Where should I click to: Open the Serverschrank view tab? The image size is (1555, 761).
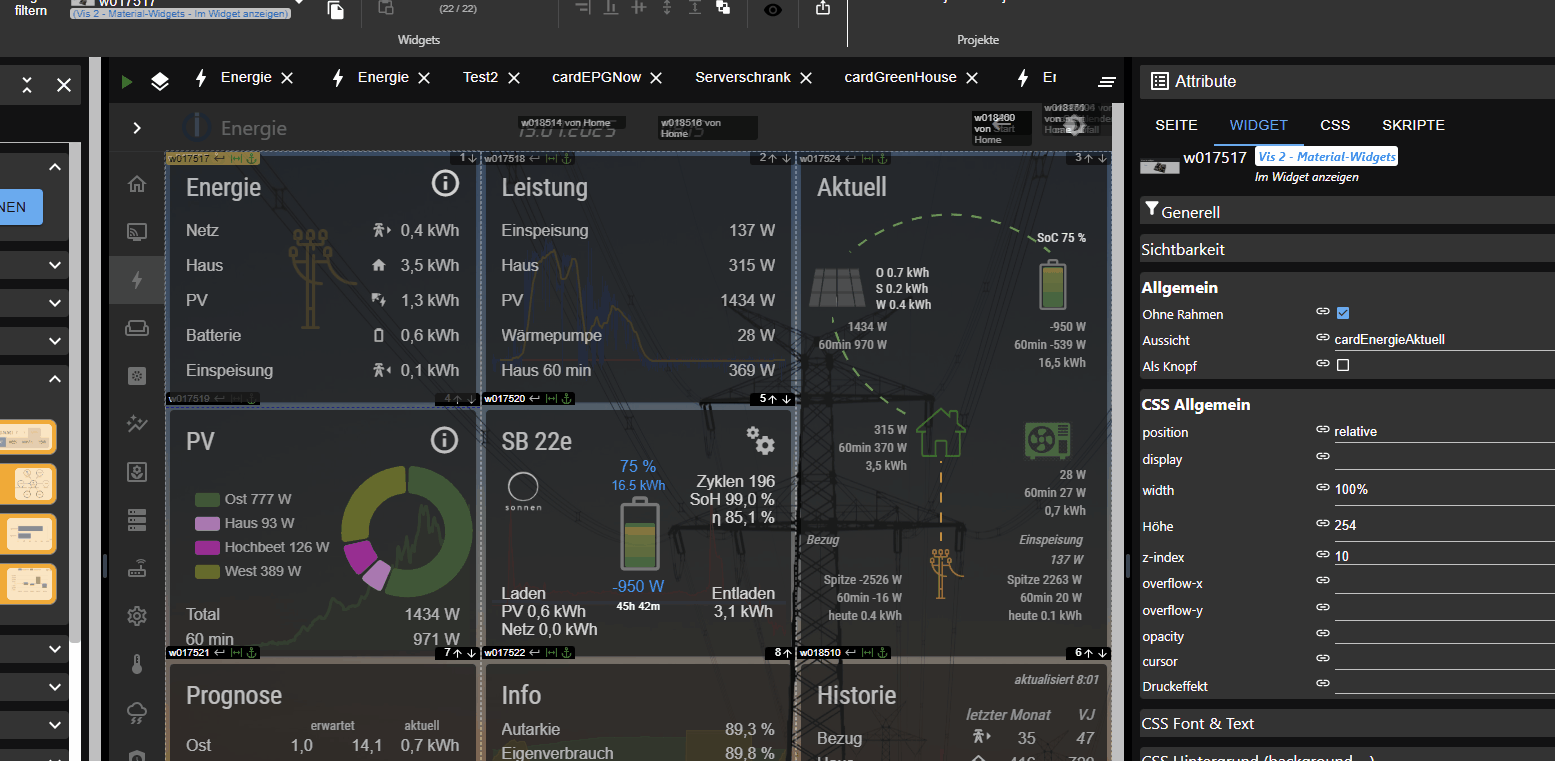tap(743, 77)
